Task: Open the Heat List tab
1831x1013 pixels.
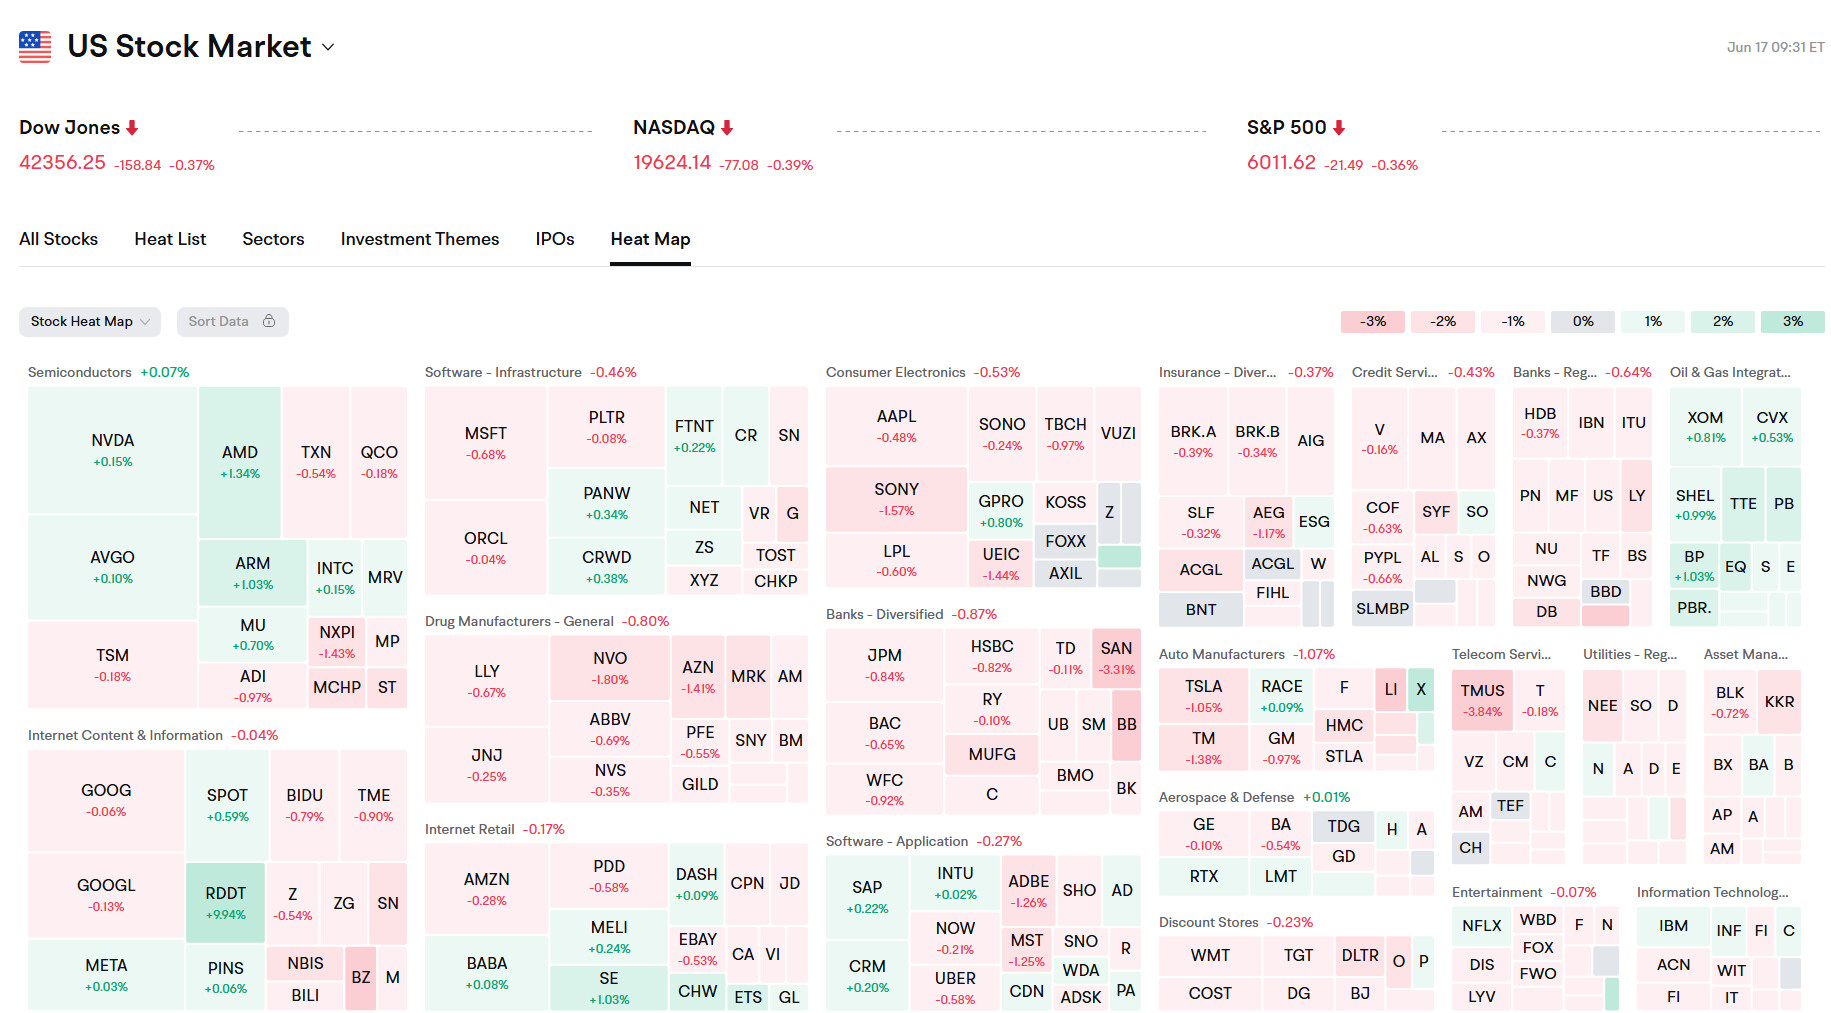Action: point(170,239)
